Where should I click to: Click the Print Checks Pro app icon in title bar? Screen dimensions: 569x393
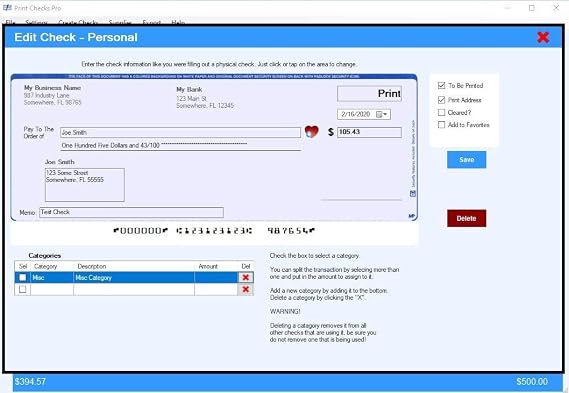[x=7, y=8]
